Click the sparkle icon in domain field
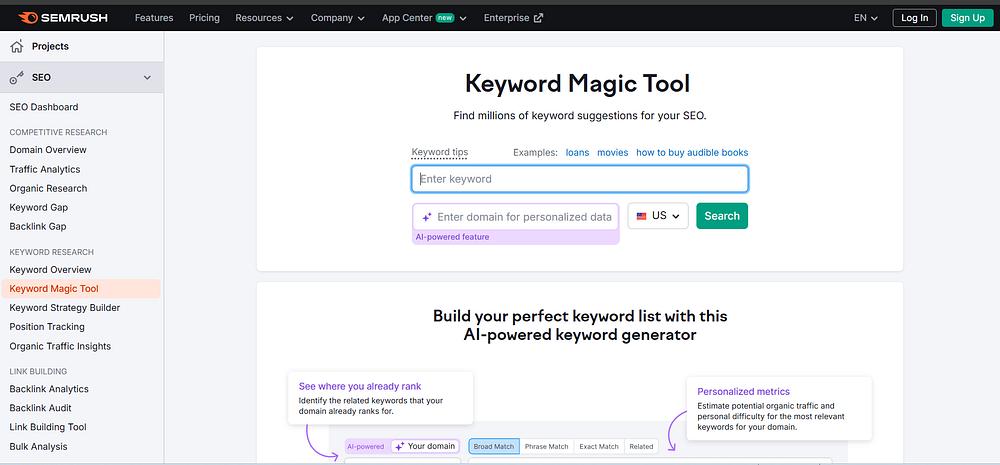1000x465 pixels. pos(427,217)
